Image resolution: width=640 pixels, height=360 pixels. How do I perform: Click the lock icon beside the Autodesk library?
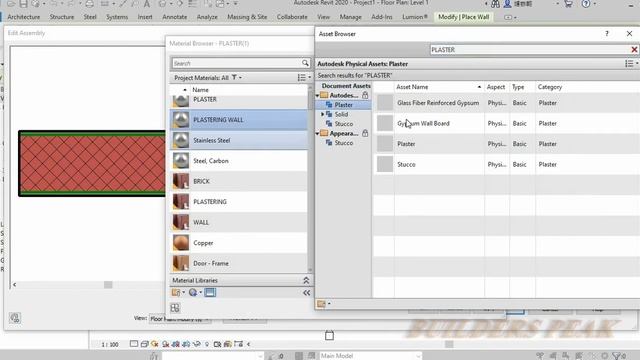[x=365, y=95]
